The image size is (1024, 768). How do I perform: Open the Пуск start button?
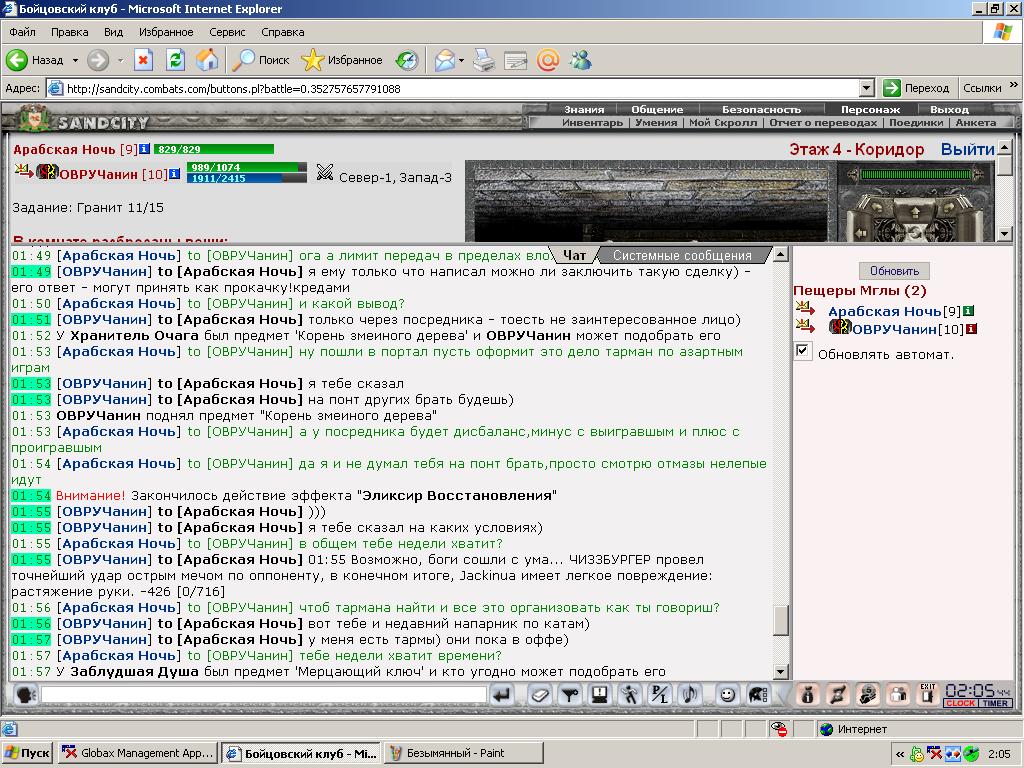(27, 753)
